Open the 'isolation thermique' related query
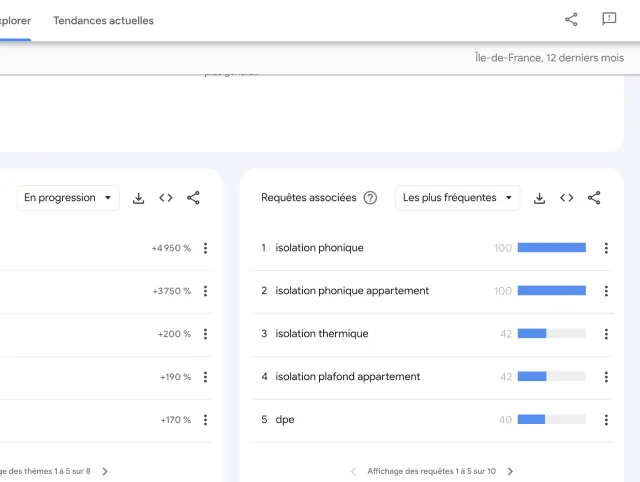 pos(322,334)
